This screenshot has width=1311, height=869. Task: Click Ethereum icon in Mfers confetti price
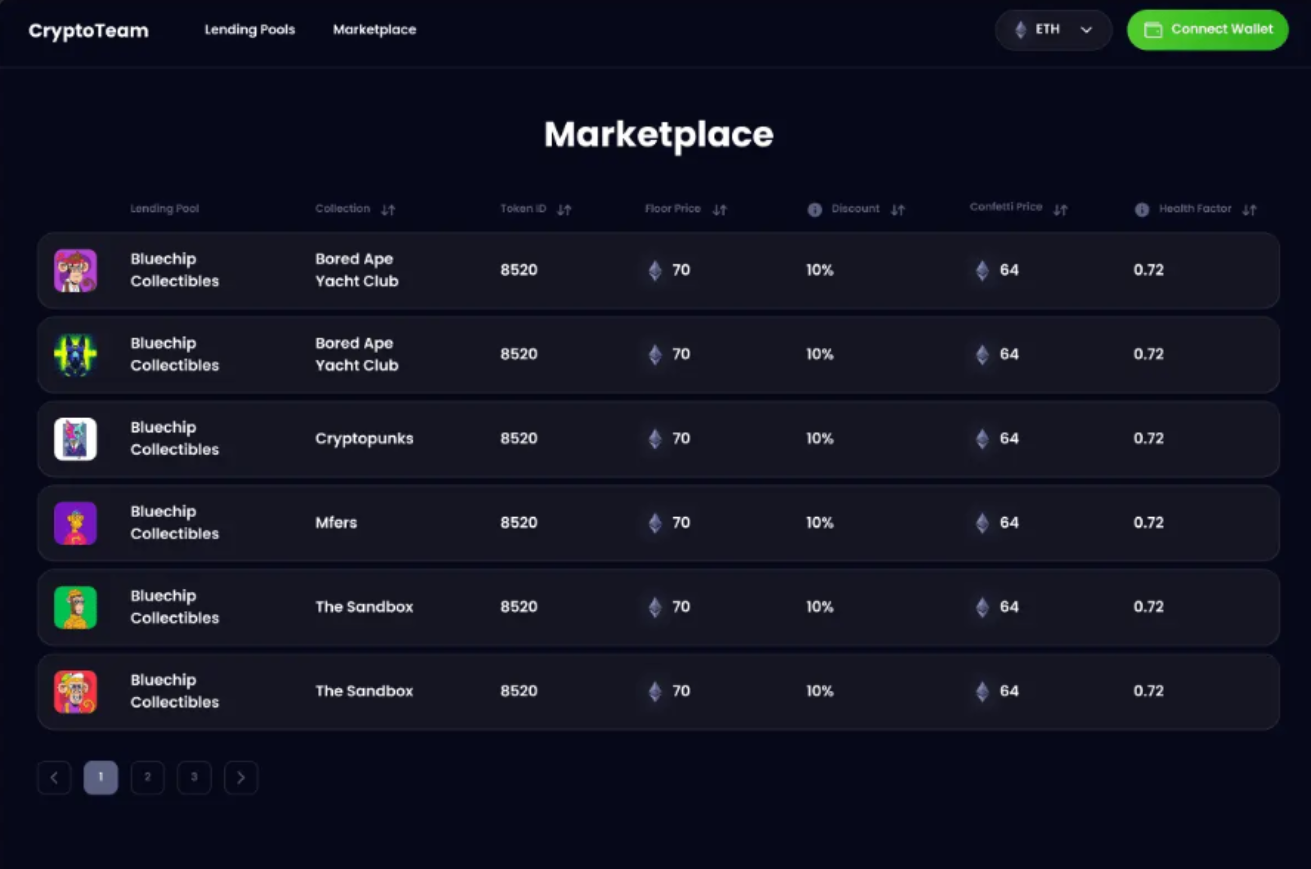click(982, 523)
